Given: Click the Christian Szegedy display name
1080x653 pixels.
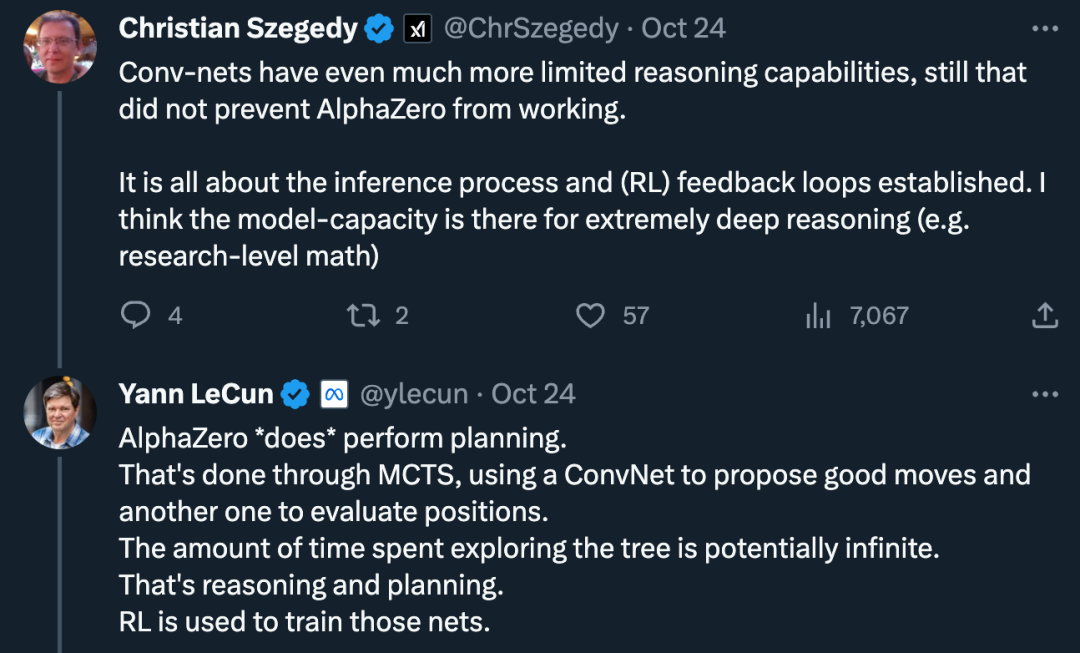Looking at the screenshot, I should pos(238,29).
